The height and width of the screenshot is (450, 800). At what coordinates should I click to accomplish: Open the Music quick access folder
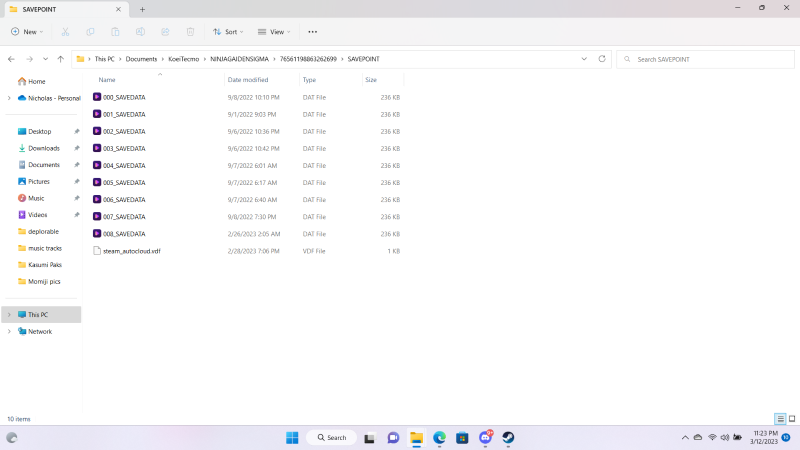point(31,198)
